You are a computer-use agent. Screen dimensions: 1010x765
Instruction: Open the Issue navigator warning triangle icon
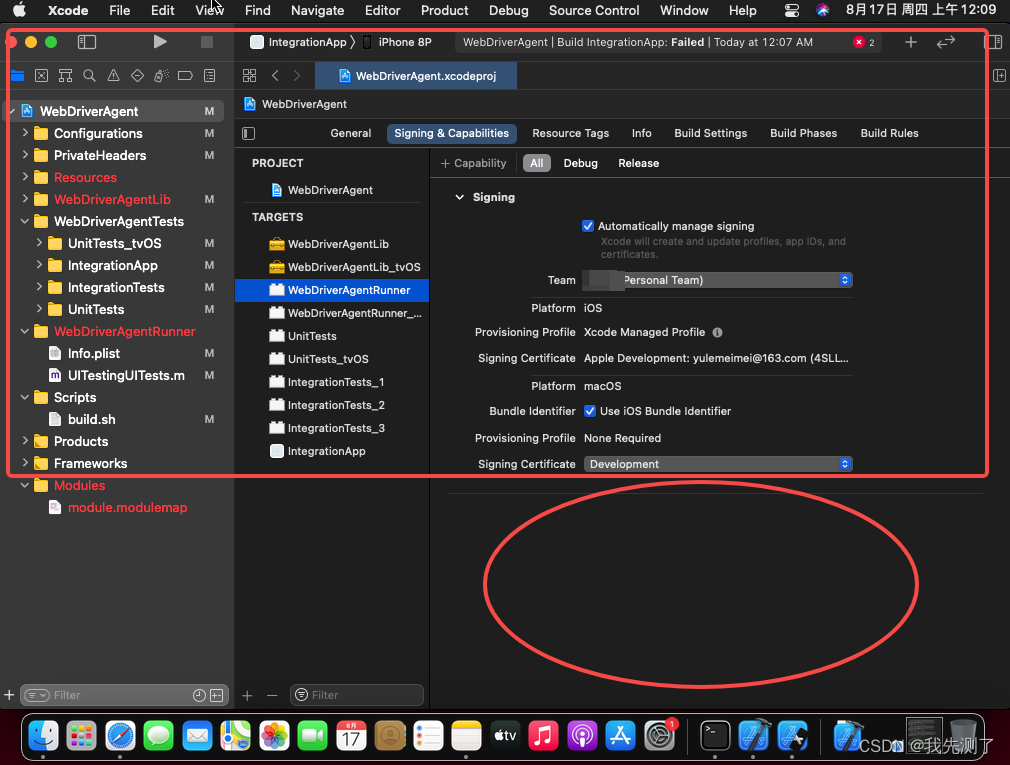tap(113, 75)
